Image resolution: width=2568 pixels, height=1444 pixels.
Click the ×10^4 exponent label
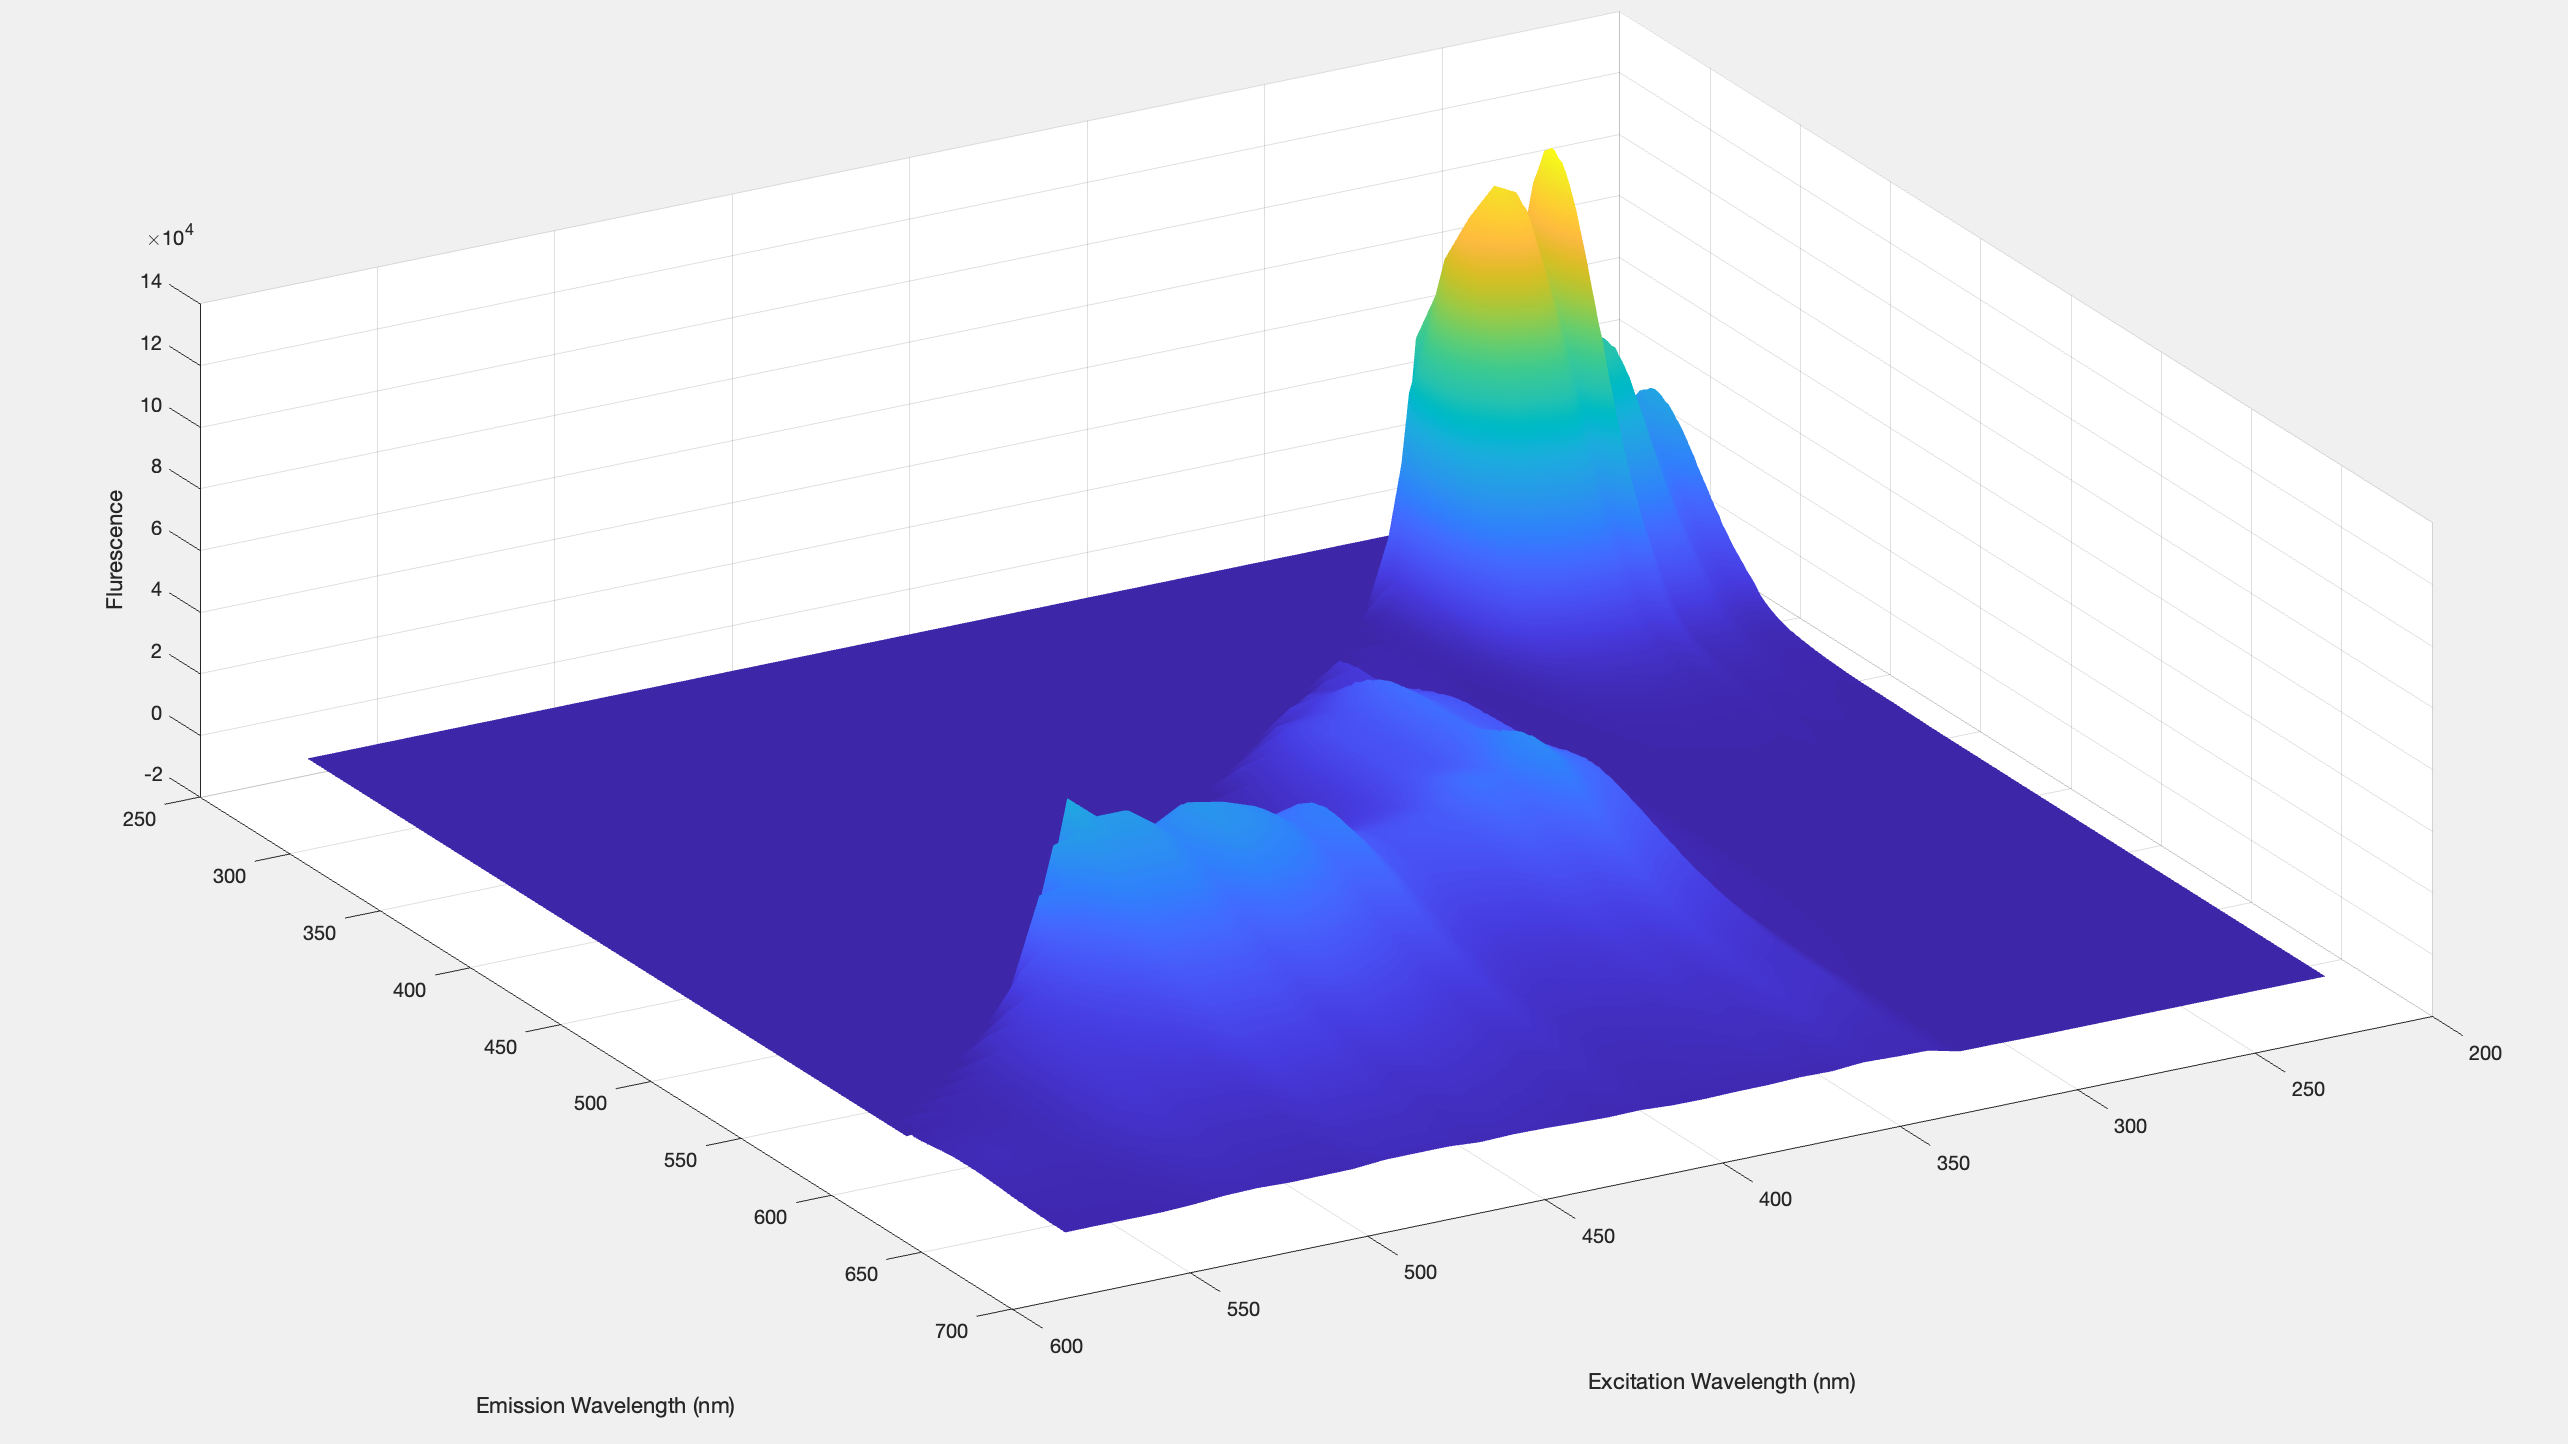pos(171,237)
